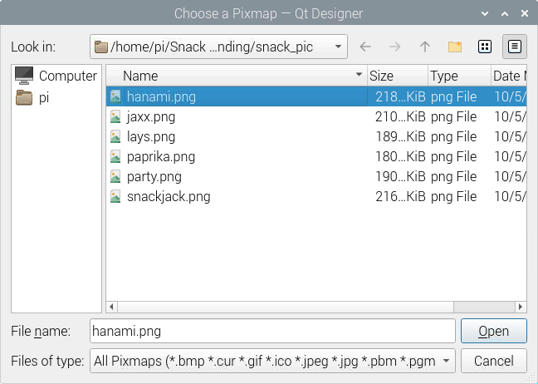Select the jaxx.png file
538x384 pixels.
[151, 117]
